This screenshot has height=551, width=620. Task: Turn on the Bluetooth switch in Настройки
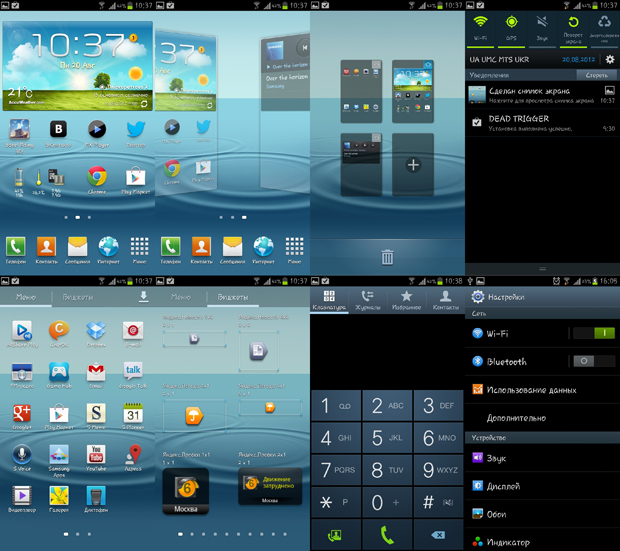pyautogui.click(x=594, y=361)
